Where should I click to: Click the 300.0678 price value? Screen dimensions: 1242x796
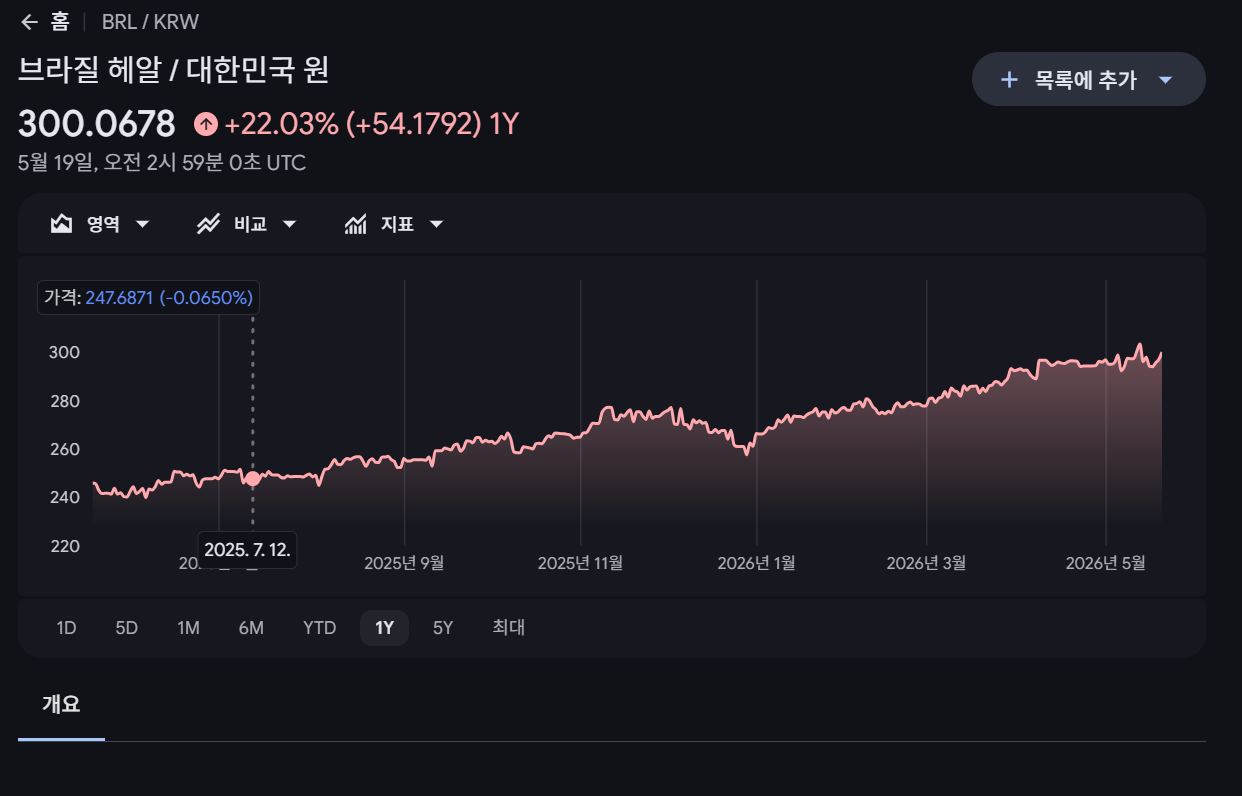[96, 124]
